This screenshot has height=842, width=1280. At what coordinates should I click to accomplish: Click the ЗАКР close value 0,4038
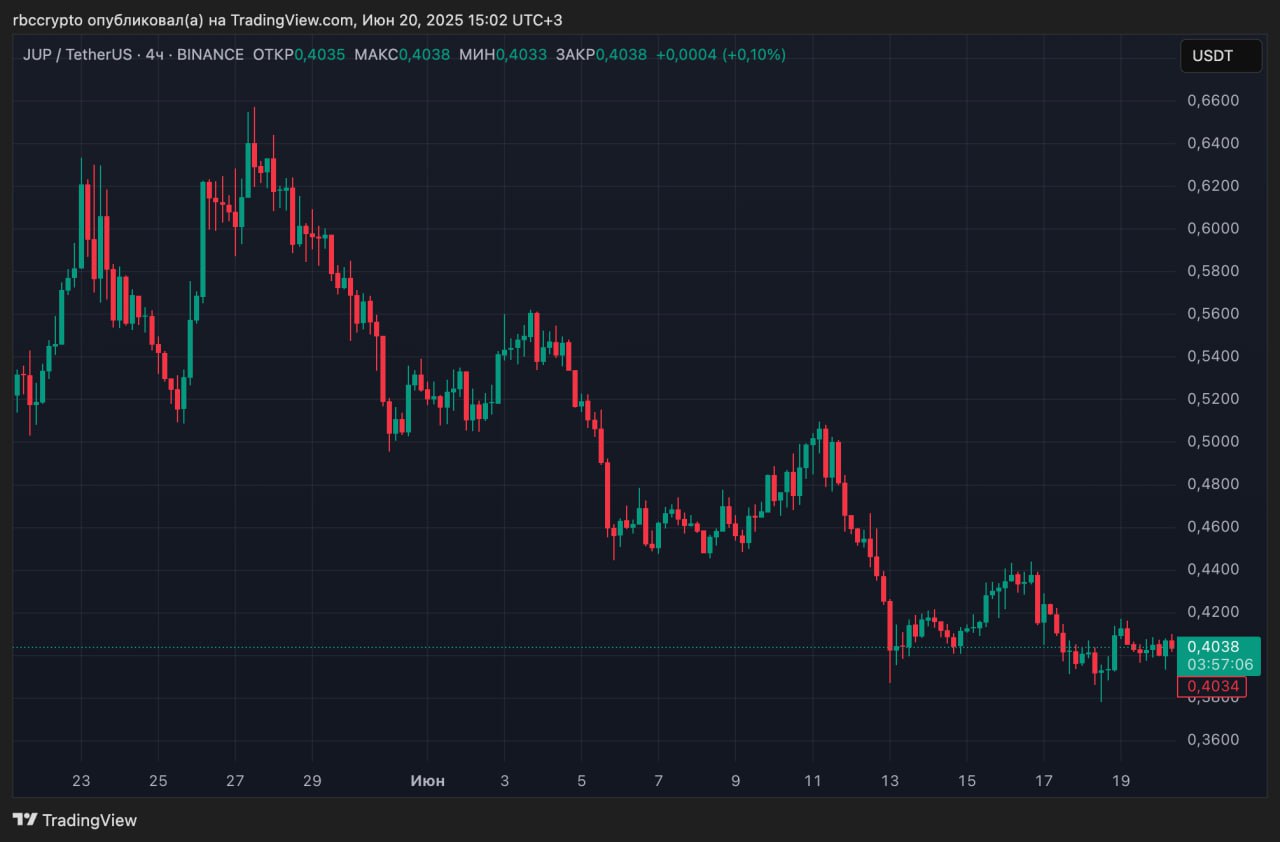621,54
